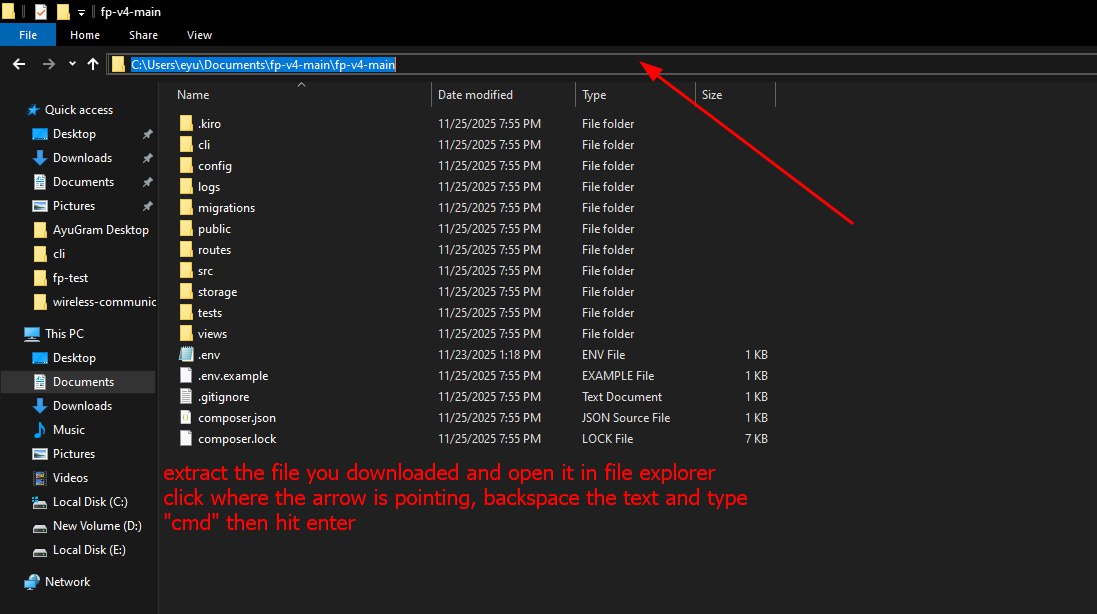Open New Volume (D:) drive
Screen dimensions: 1097x614
pyautogui.click(x=97, y=526)
